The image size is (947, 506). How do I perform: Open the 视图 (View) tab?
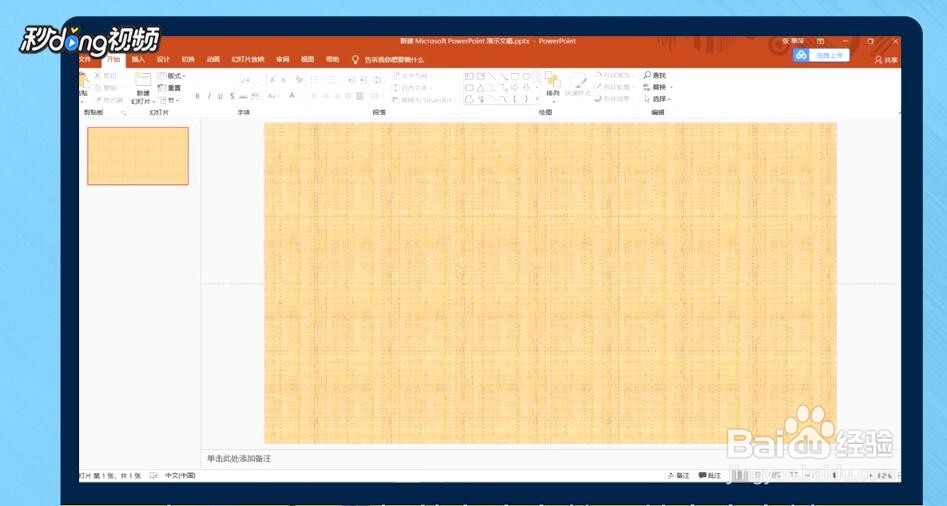[308, 59]
